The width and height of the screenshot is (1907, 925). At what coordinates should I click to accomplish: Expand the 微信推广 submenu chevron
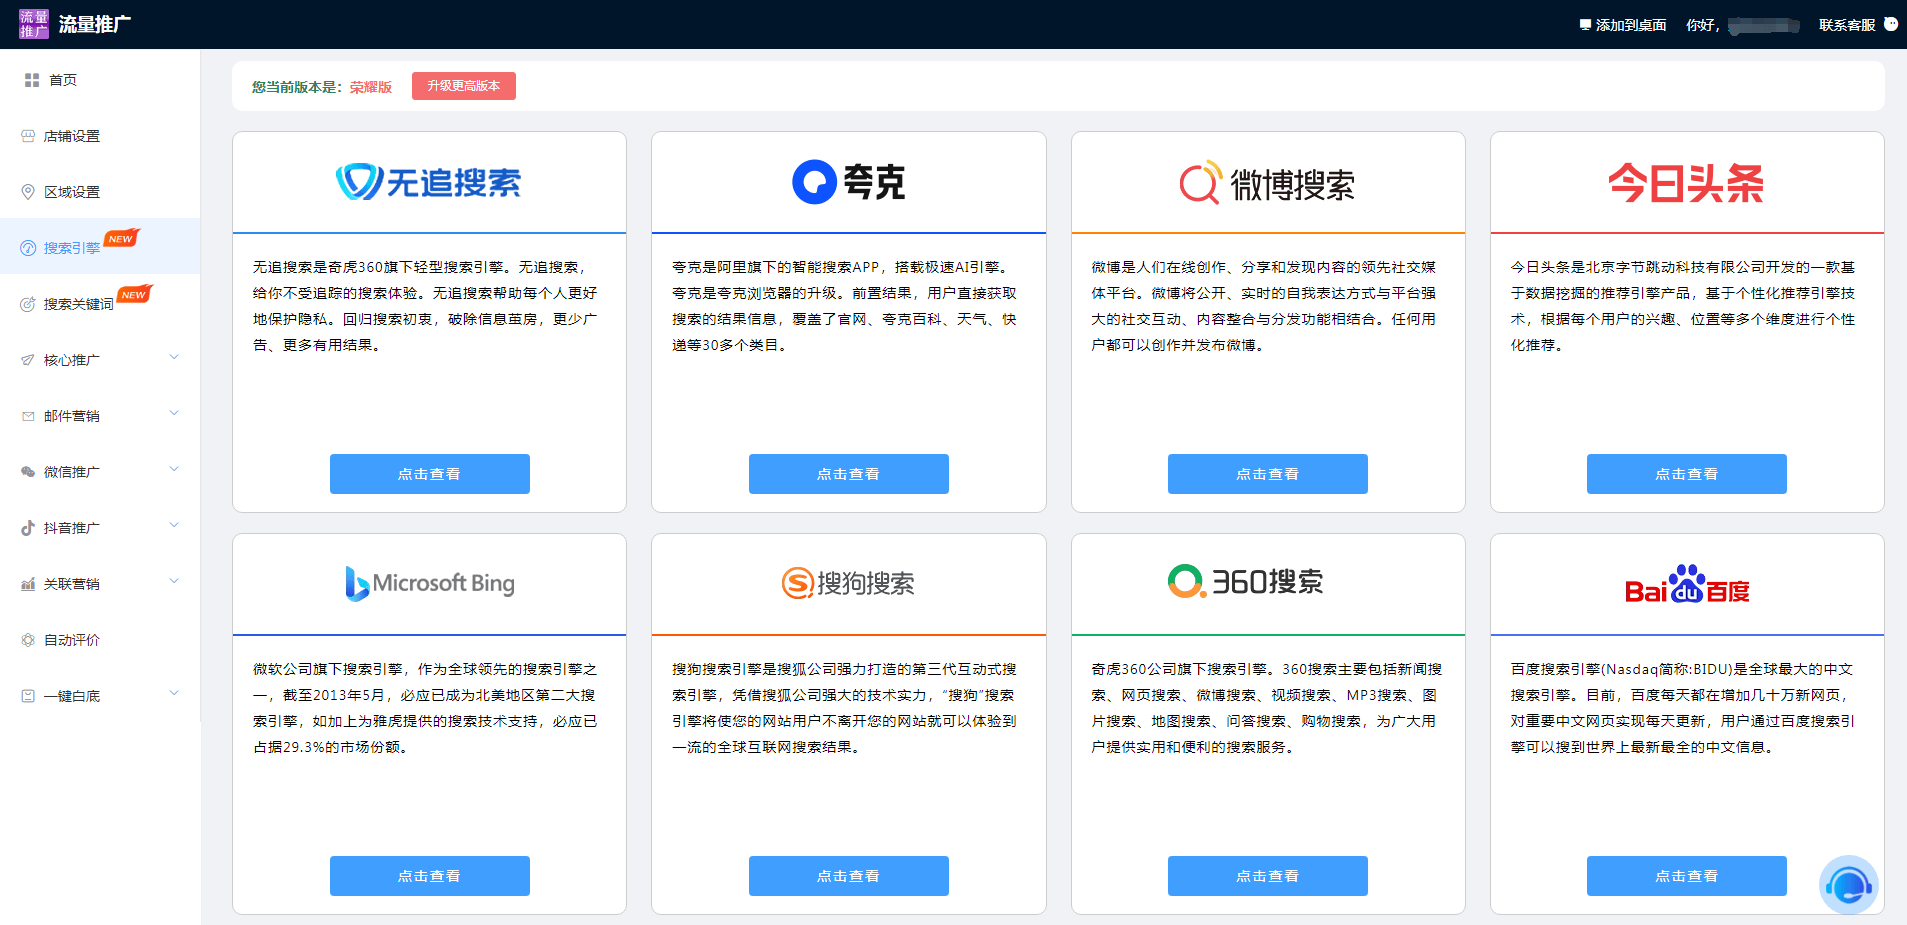coord(174,470)
